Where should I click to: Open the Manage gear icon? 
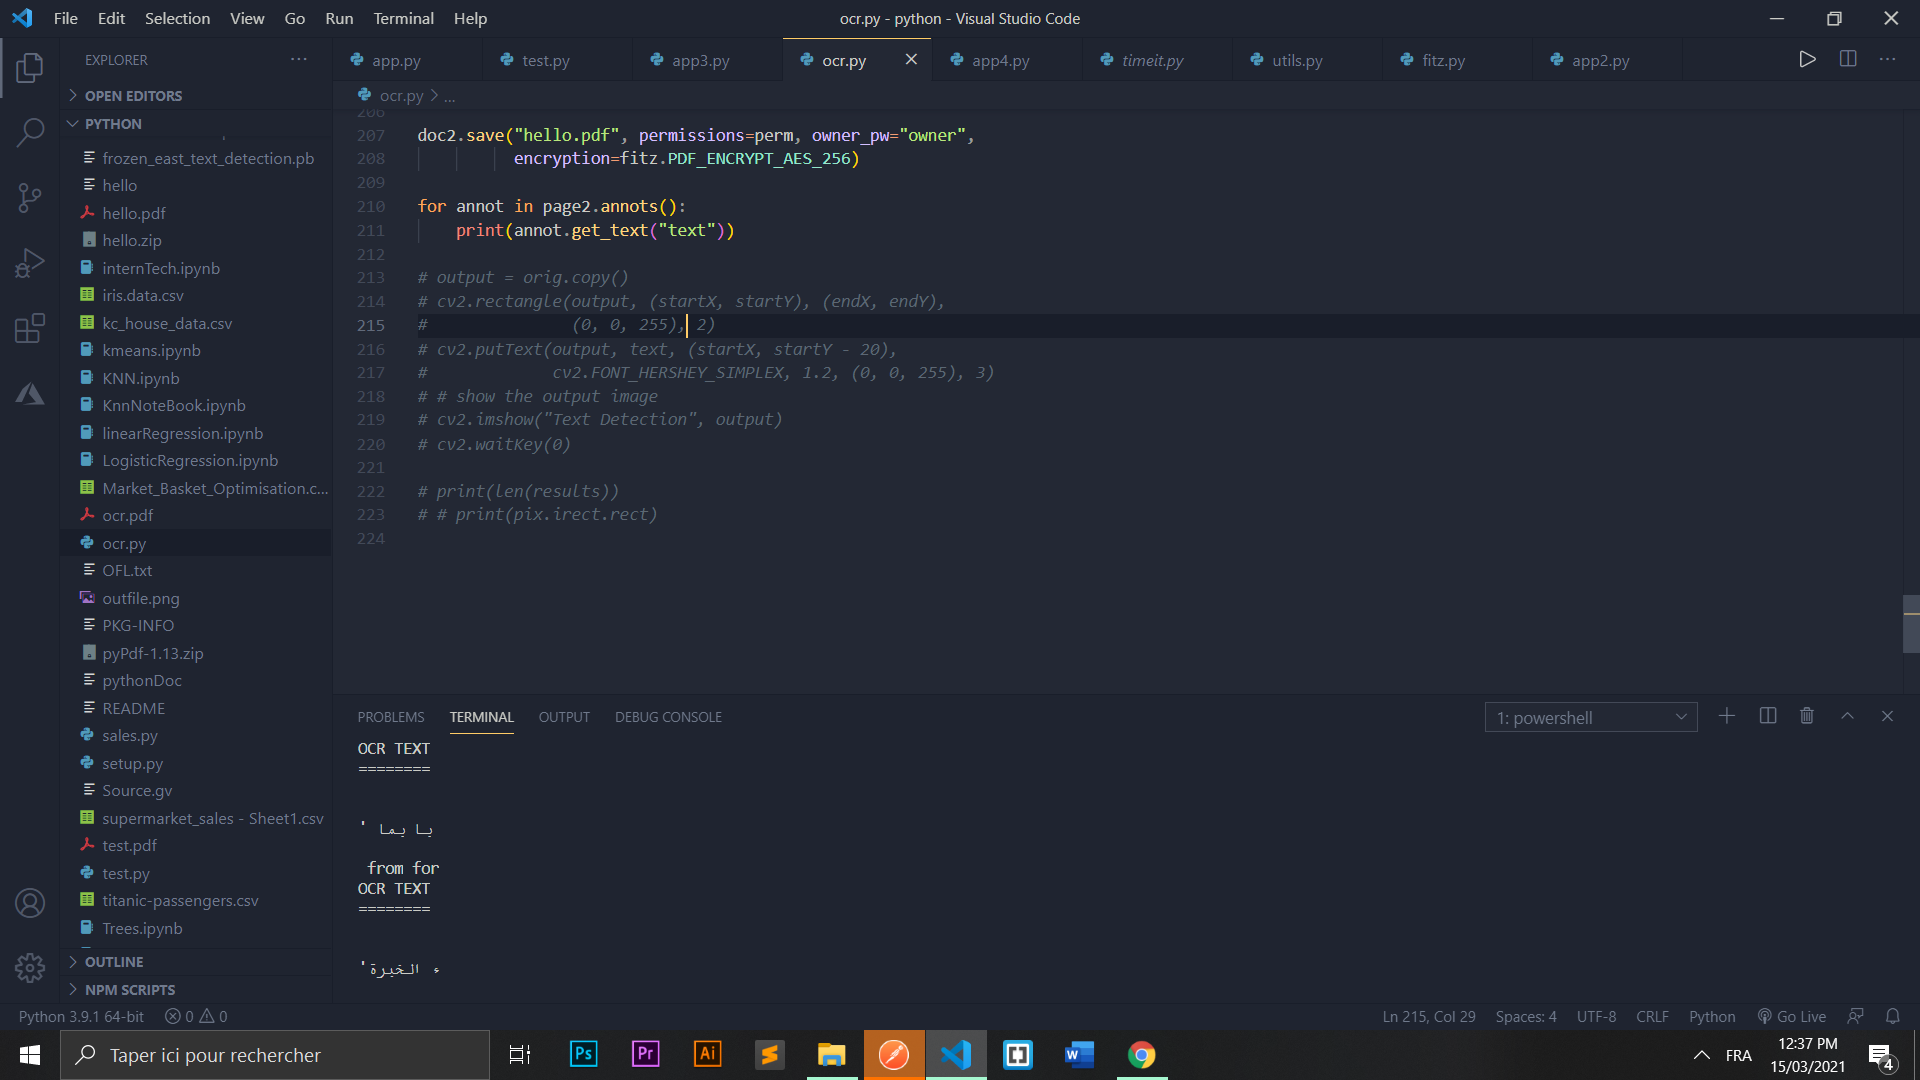(30, 967)
